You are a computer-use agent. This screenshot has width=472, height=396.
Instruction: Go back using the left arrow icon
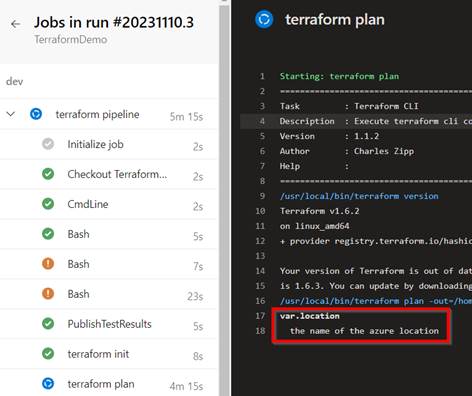click(x=15, y=24)
